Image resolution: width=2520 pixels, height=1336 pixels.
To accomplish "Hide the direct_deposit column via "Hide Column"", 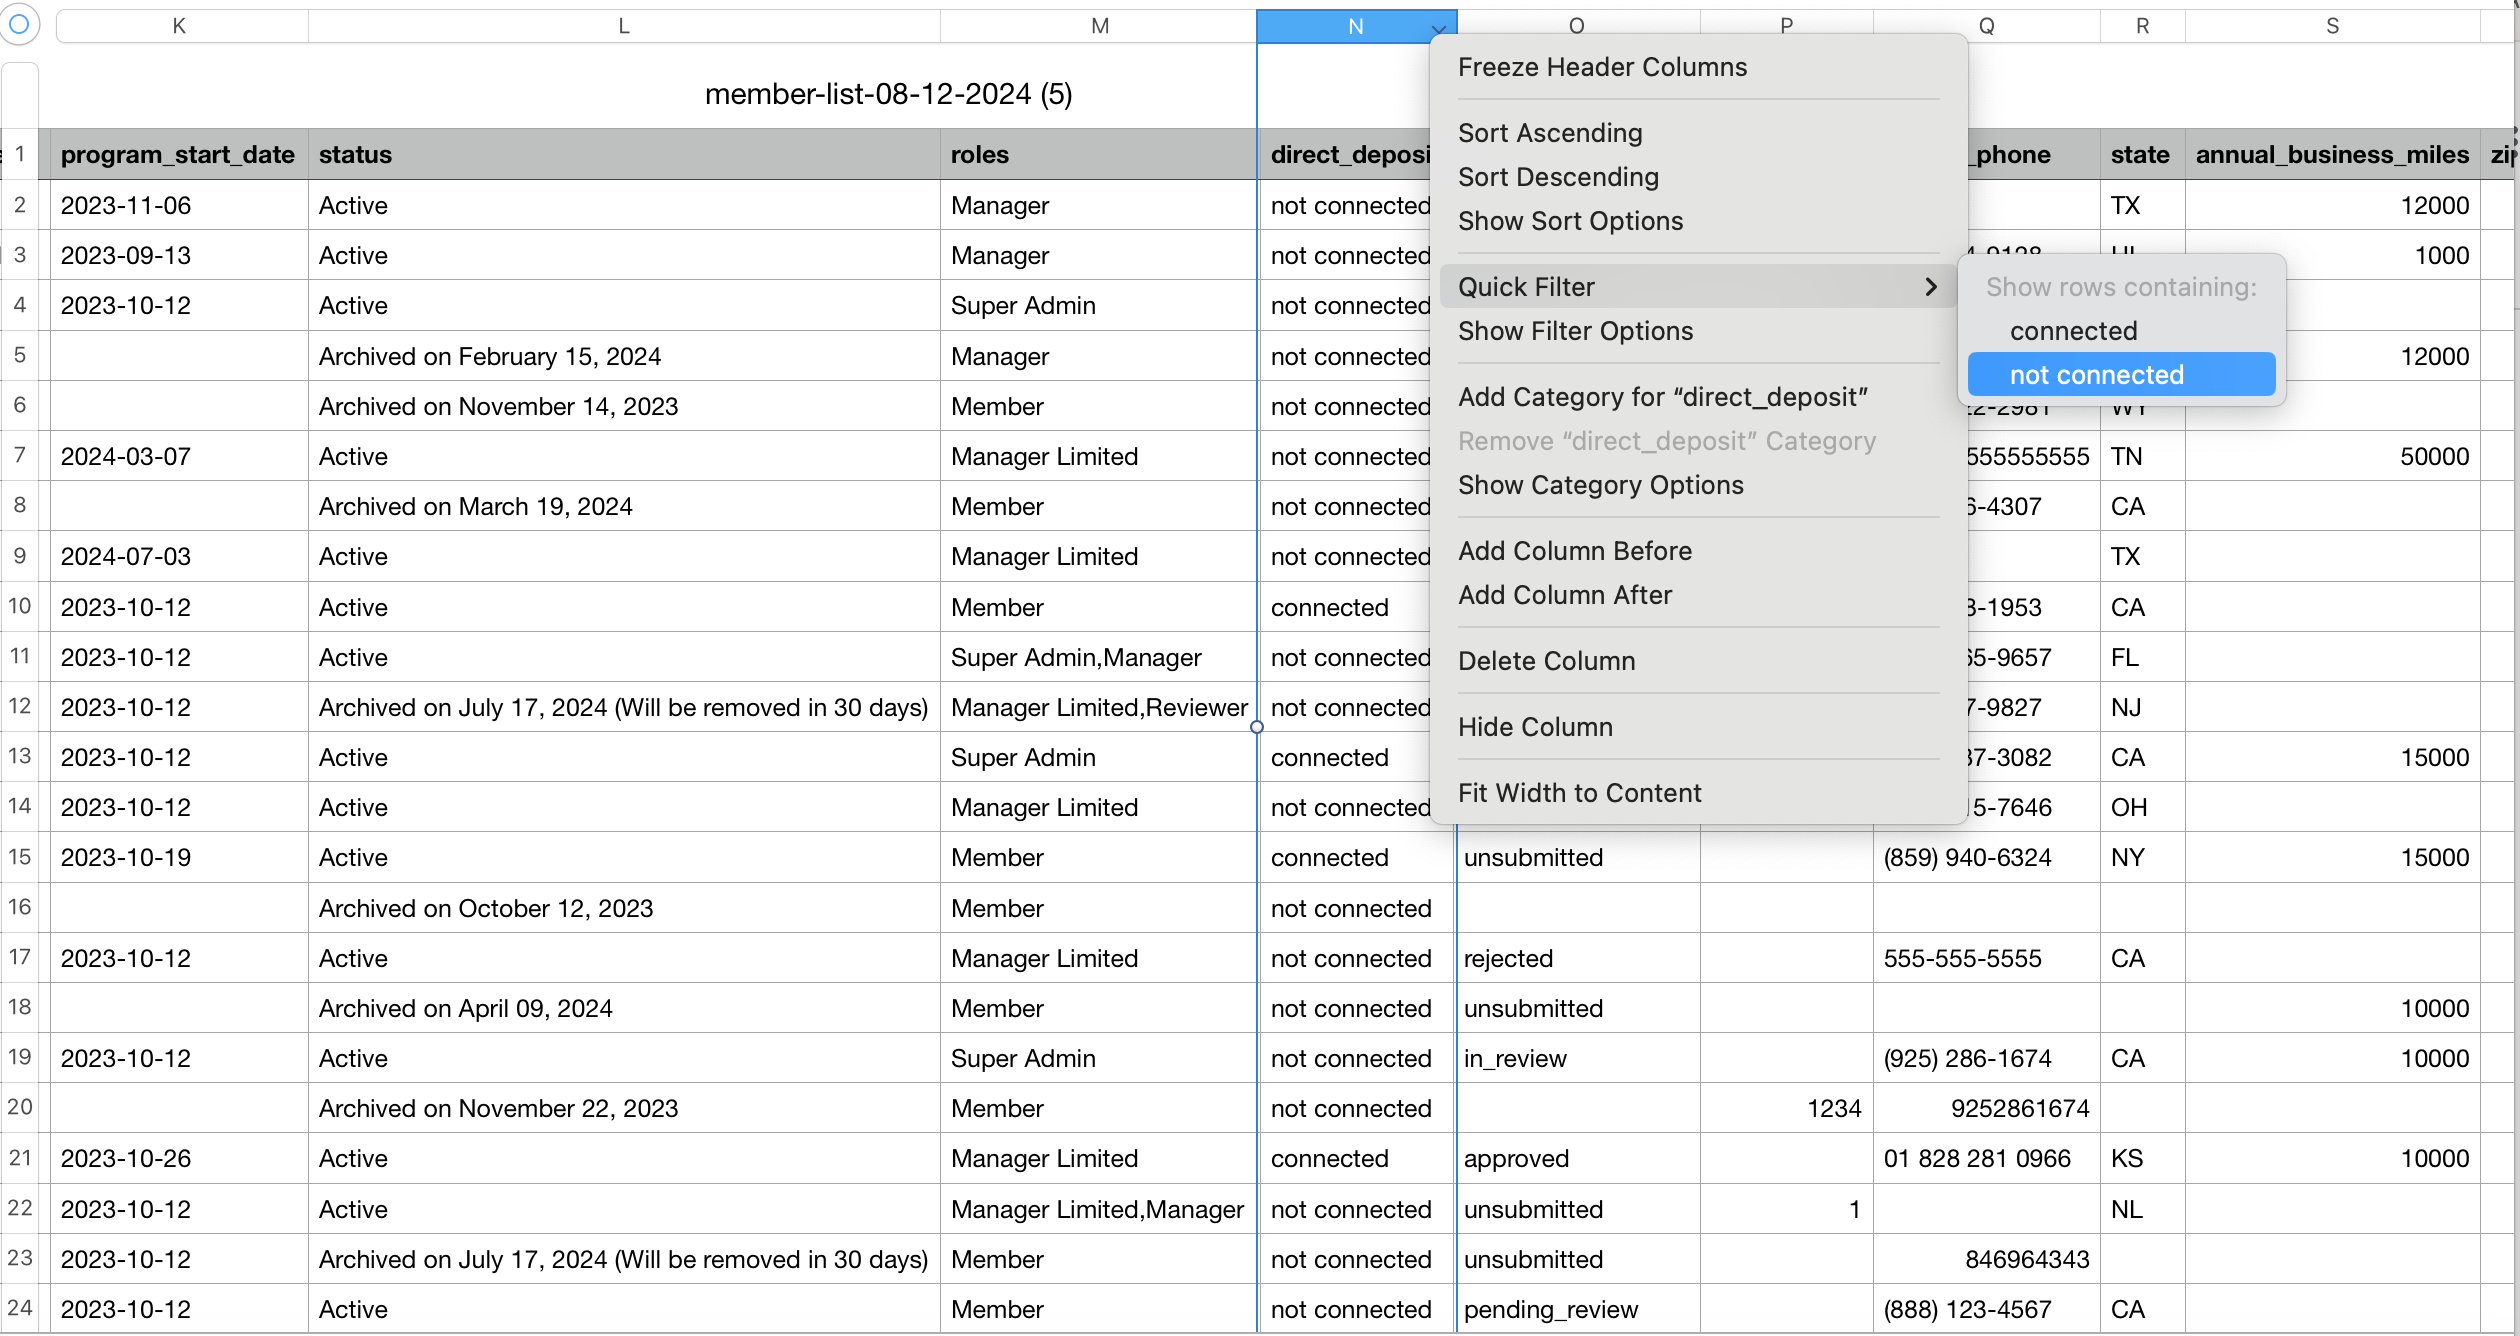I will click(1535, 726).
